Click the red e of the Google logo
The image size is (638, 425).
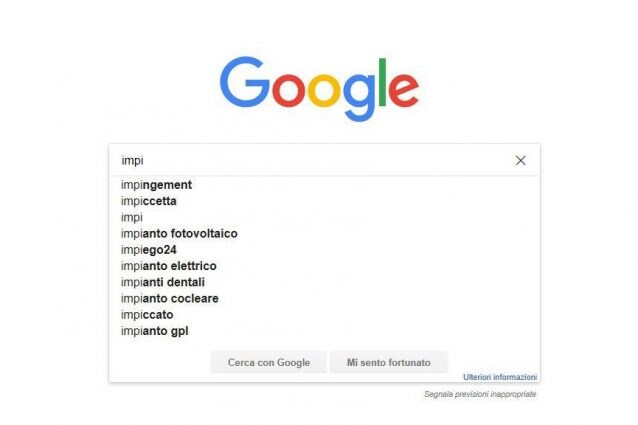point(404,89)
